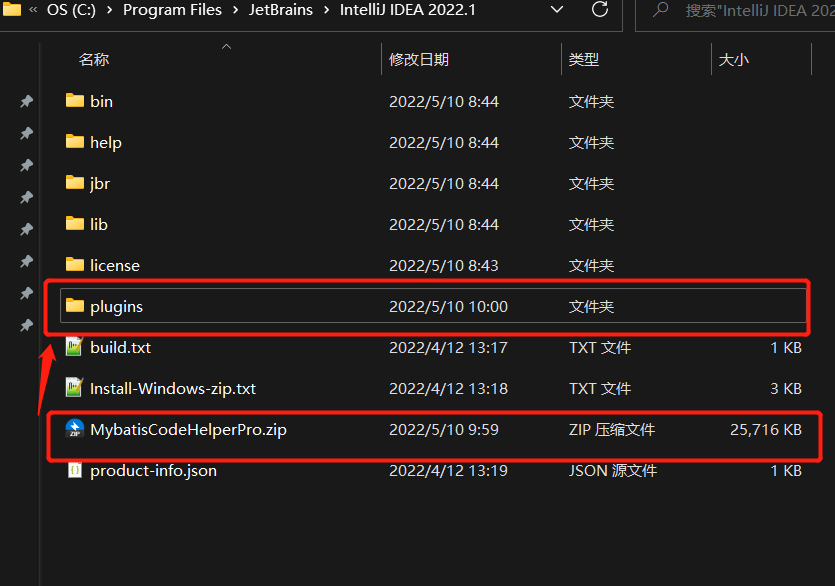Select the jbr folder icon

pyautogui.click(x=75, y=183)
